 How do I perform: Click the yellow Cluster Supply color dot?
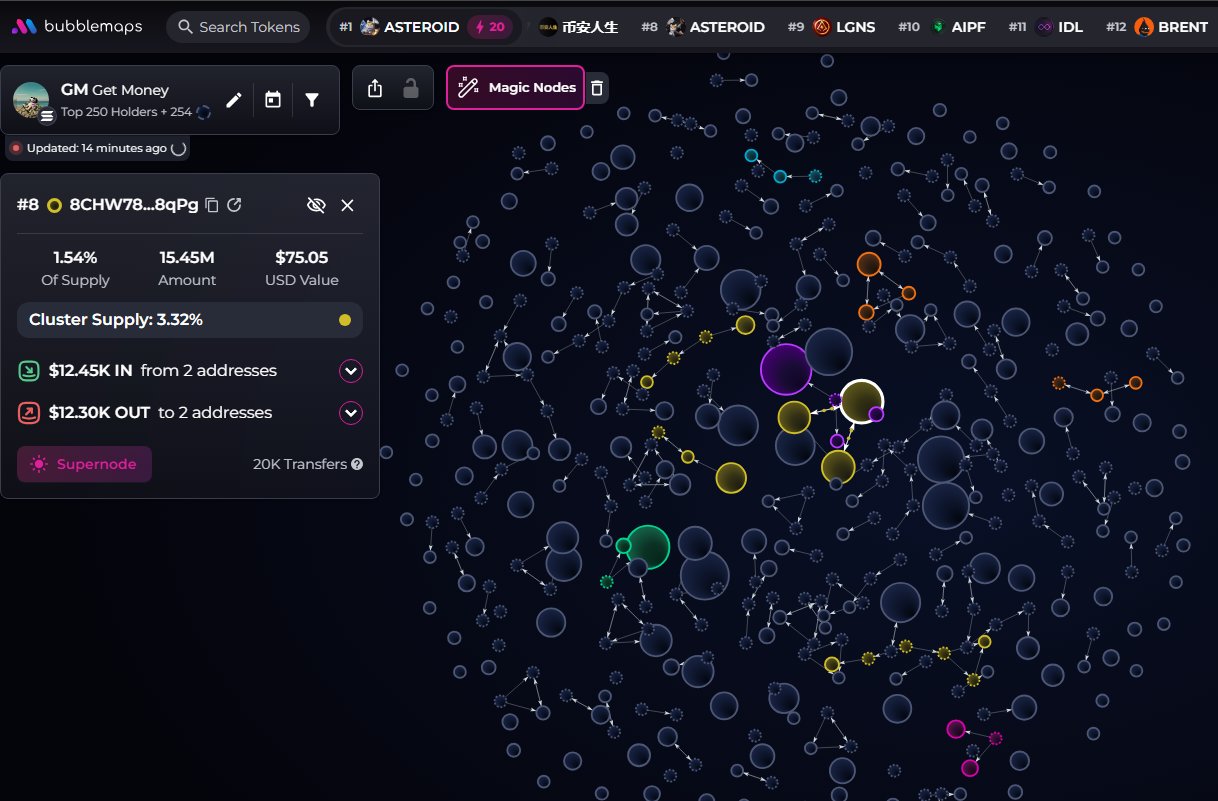click(345, 320)
